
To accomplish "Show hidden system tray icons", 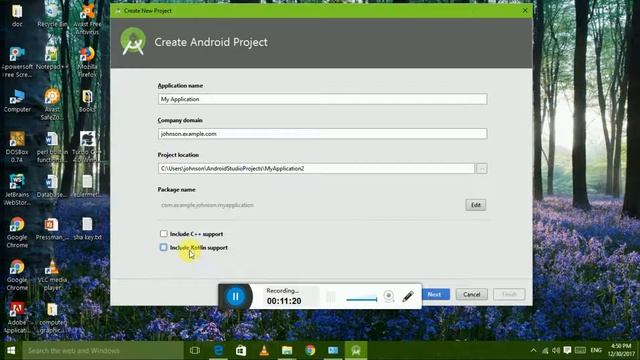I will 533,350.
